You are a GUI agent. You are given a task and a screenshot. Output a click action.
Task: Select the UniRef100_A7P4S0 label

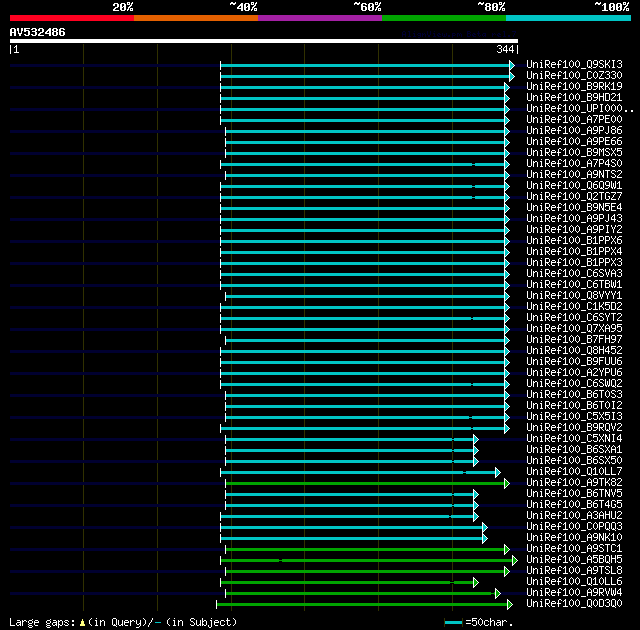coord(574,164)
